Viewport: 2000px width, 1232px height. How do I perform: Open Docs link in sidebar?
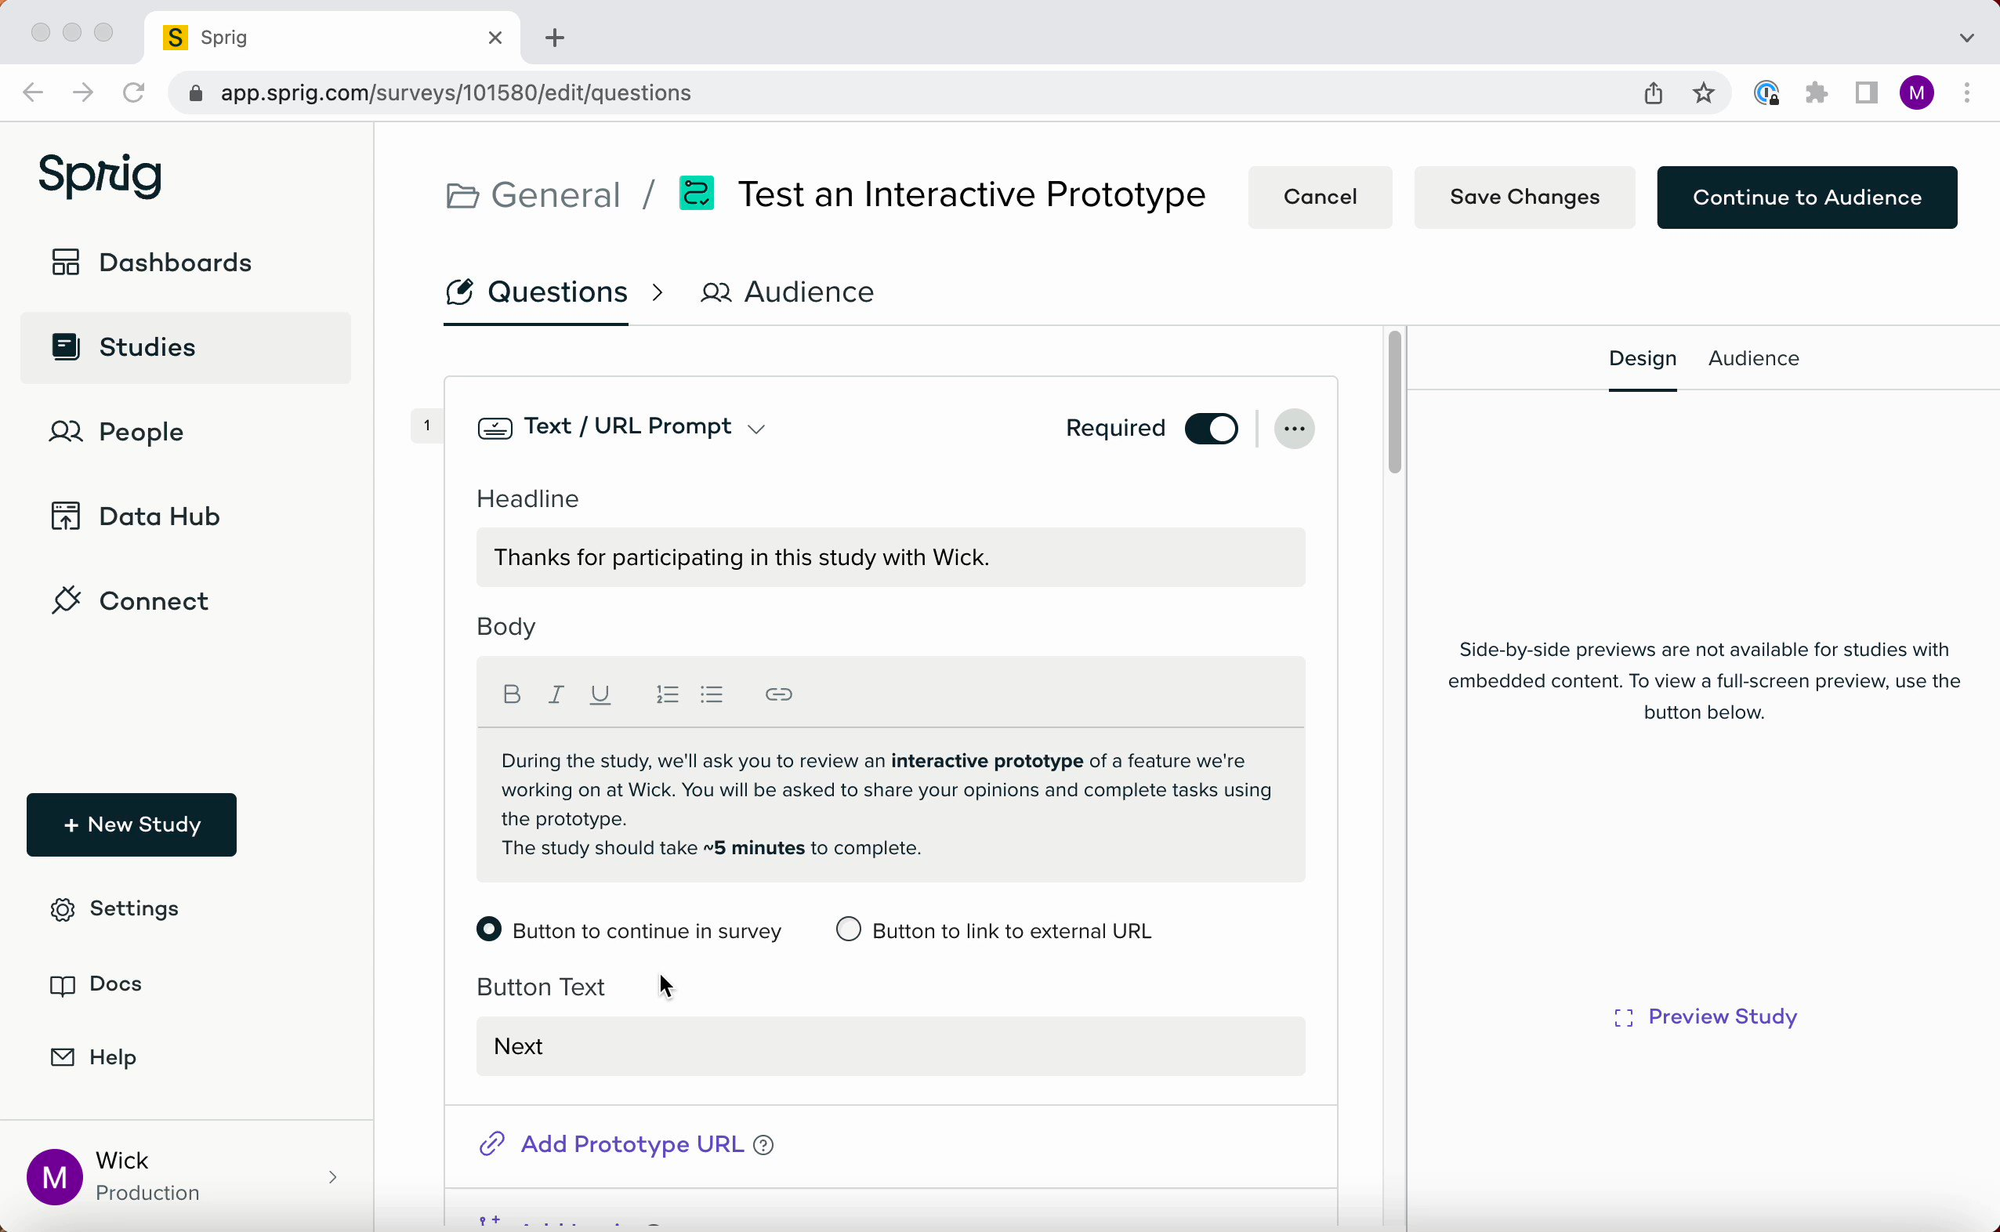(96, 984)
